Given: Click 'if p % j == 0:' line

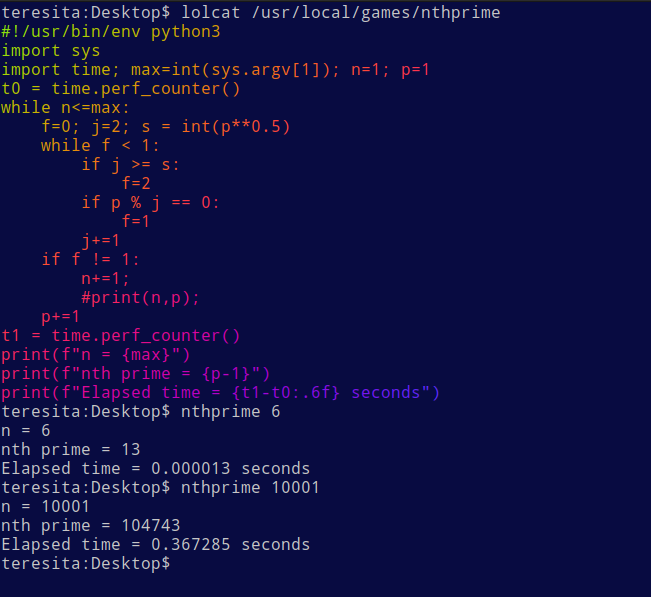Looking at the screenshot, I should click(x=150, y=203).
